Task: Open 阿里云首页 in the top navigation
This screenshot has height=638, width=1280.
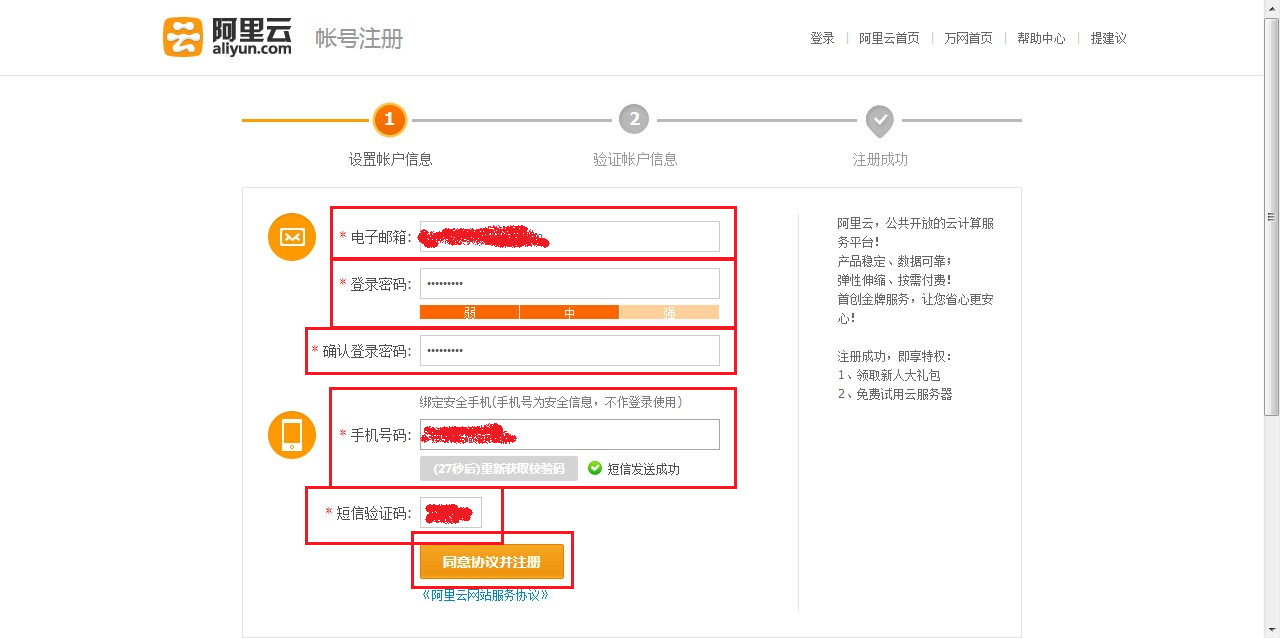Action: (x=889, y=37)
